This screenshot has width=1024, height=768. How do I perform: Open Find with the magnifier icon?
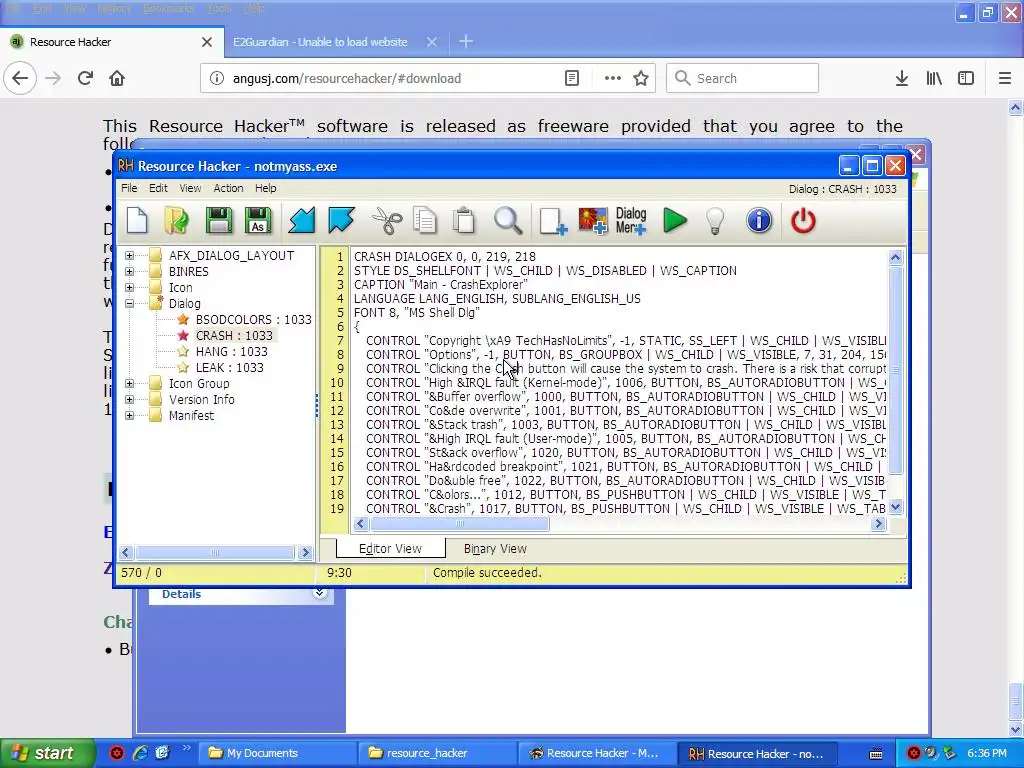[x=508, y=221]
